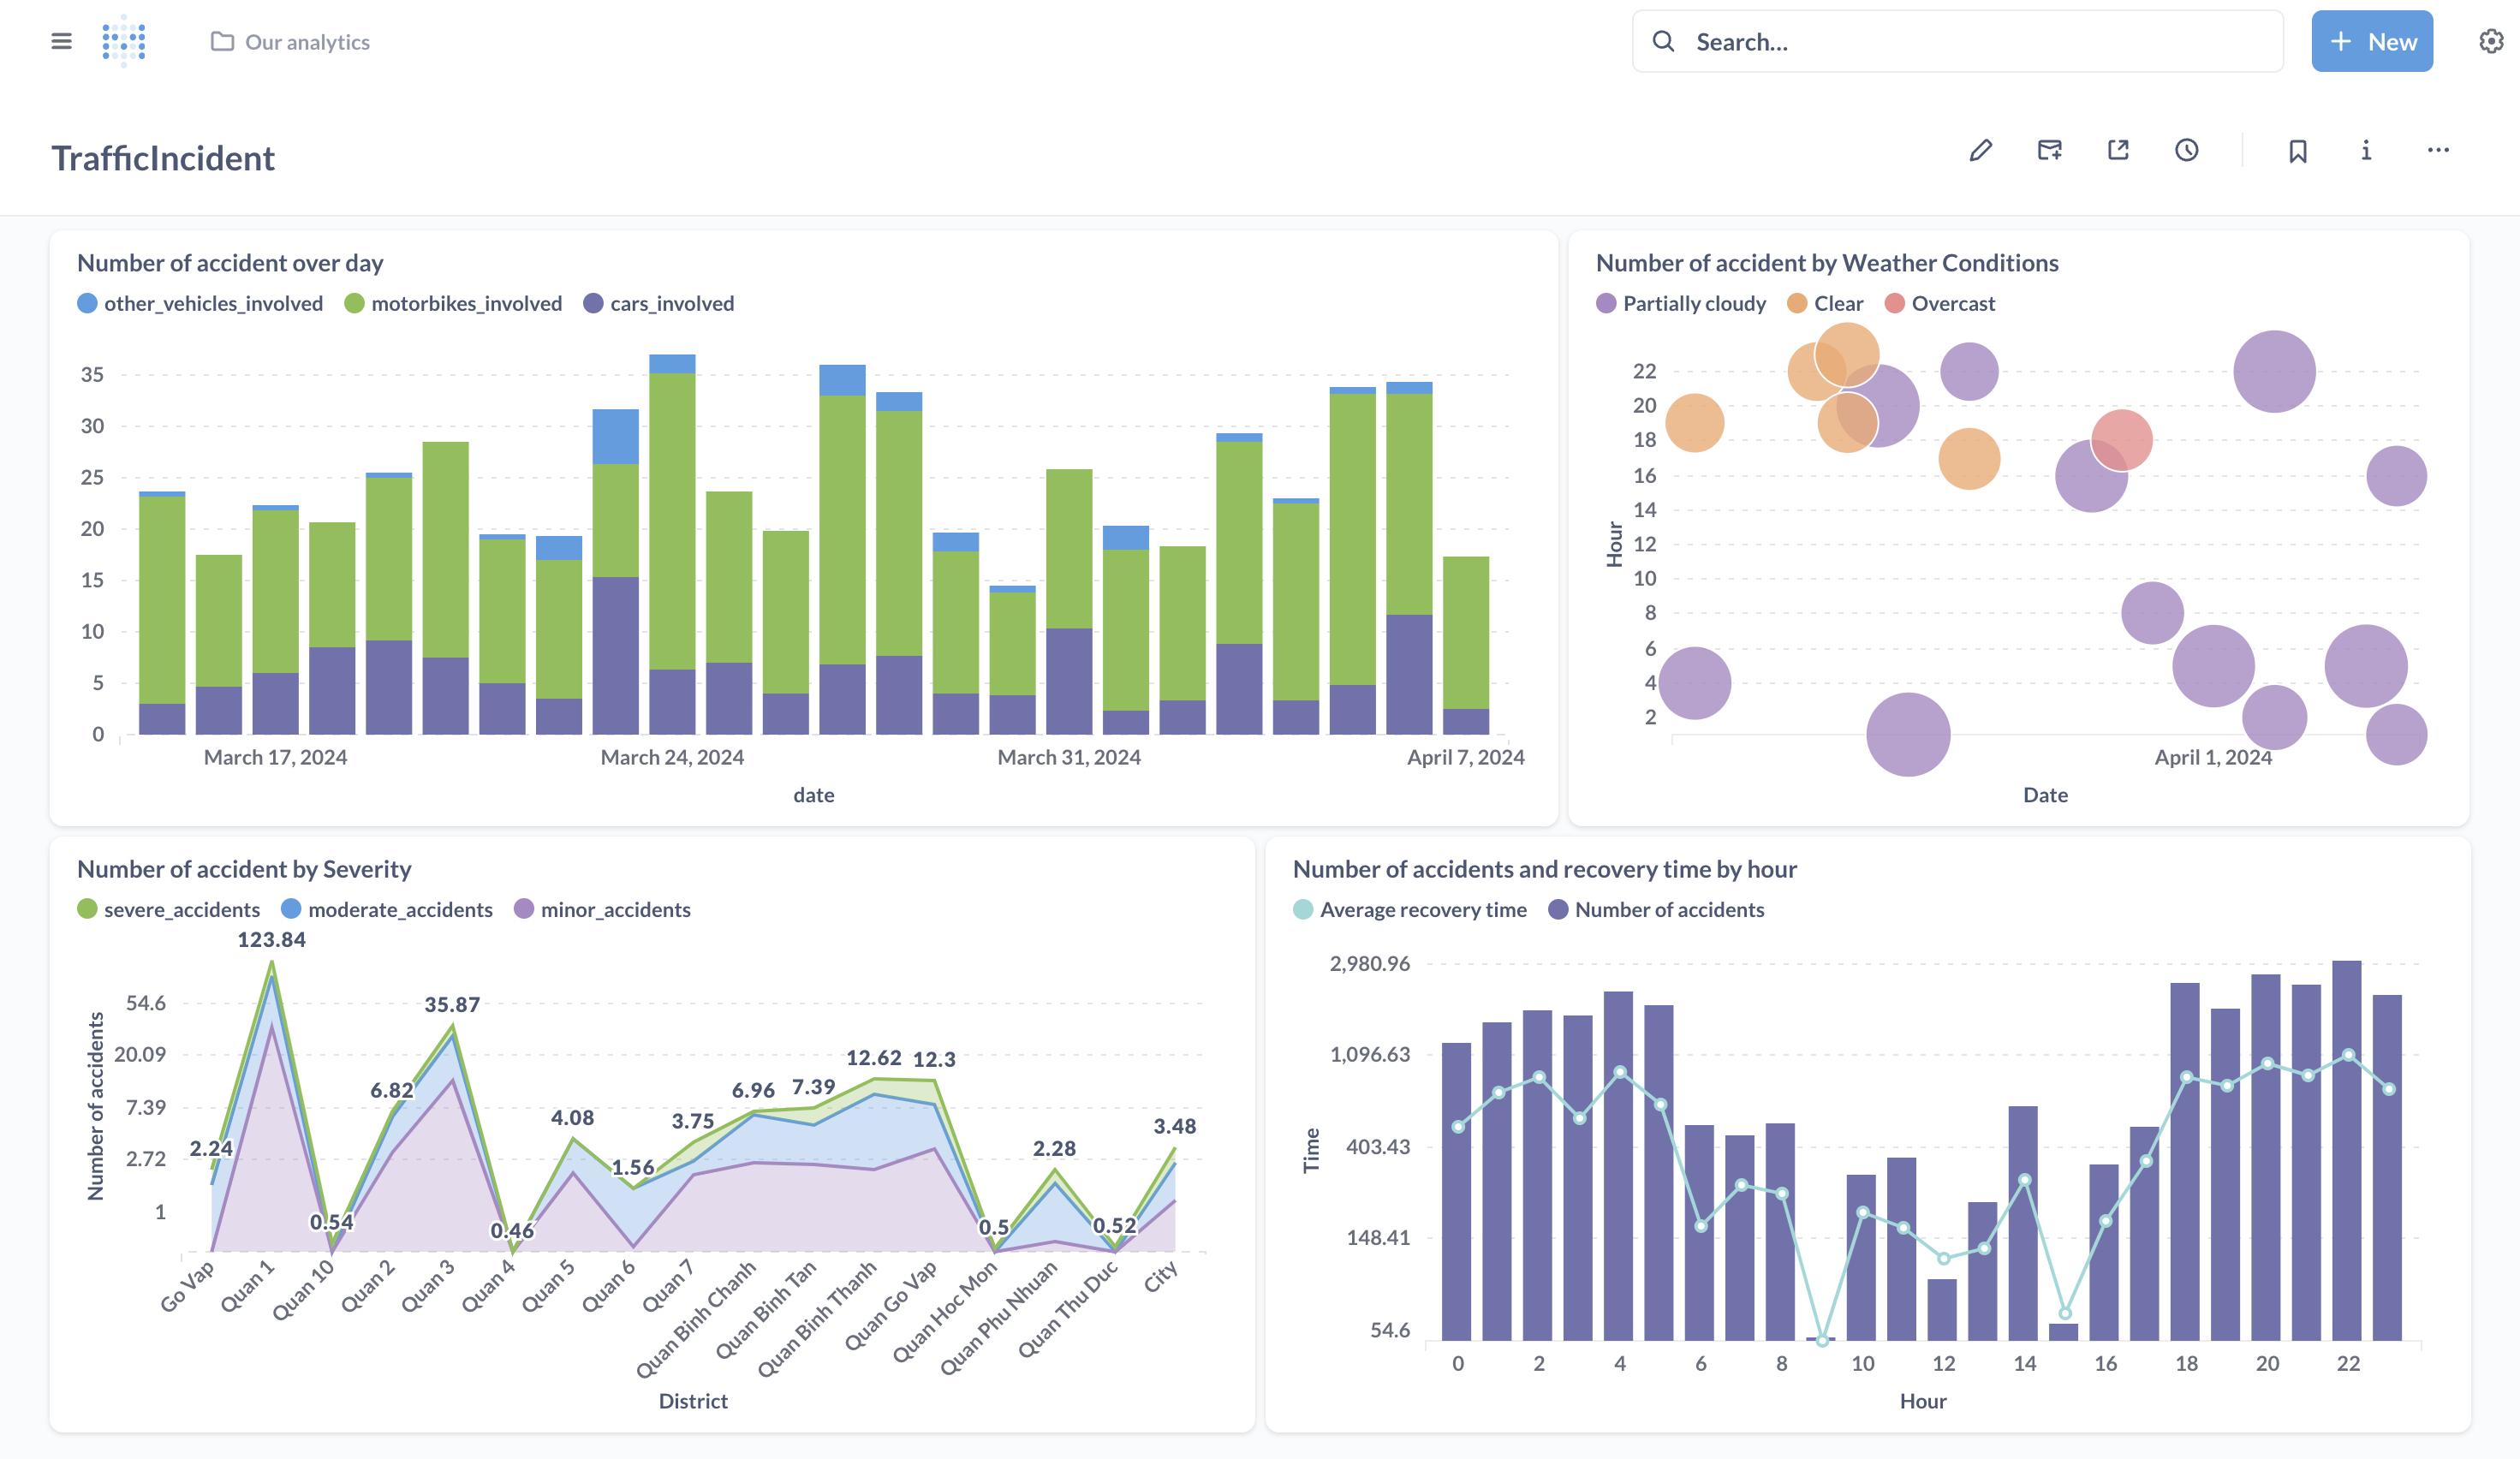The width and height of the screenshot is (2520, 1459).
Task: Open Number of accident over day card title
Action: 230,263
